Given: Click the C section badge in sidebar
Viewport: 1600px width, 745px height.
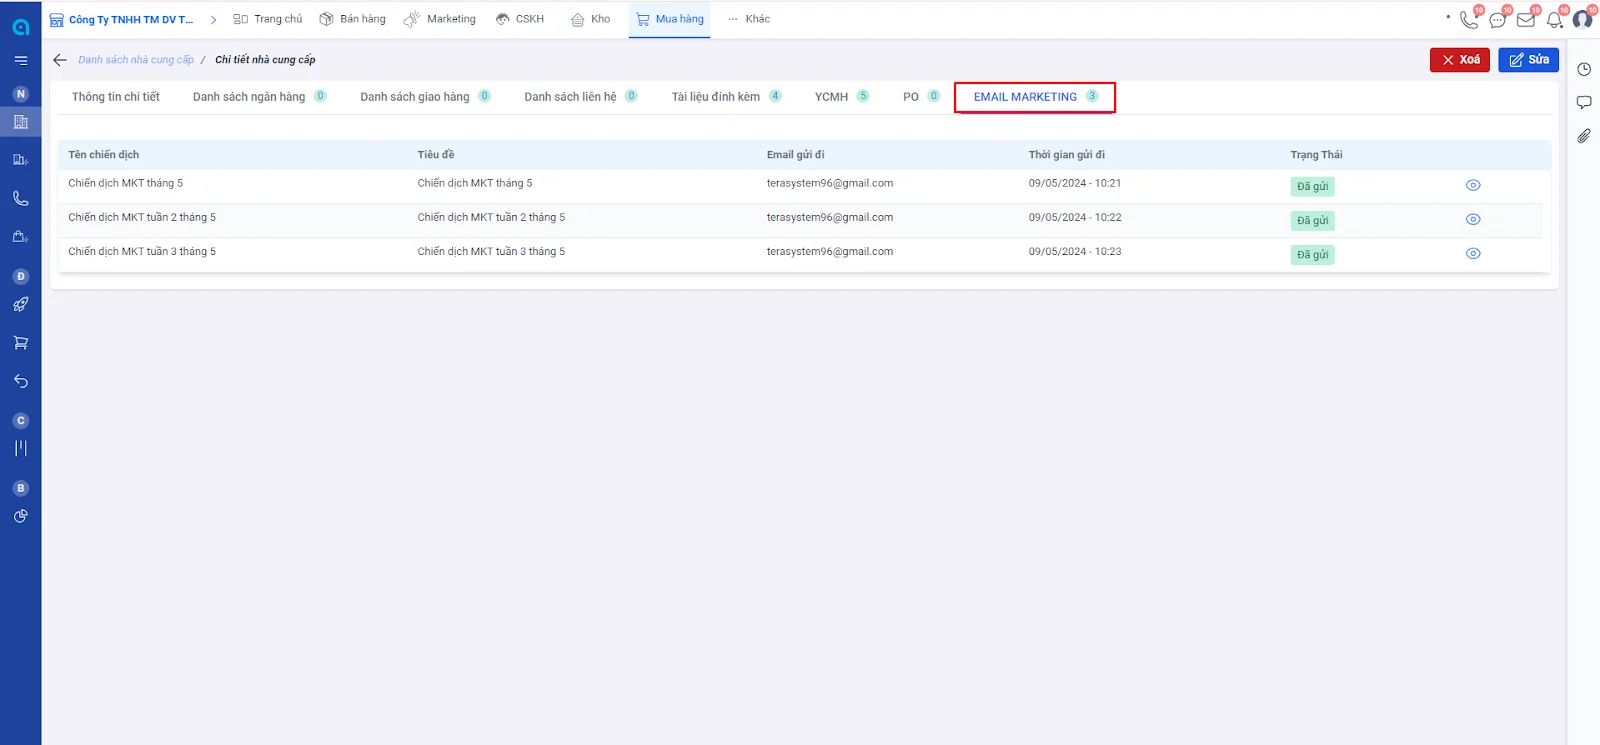Looking at the screenshot, I should (20, 421).
